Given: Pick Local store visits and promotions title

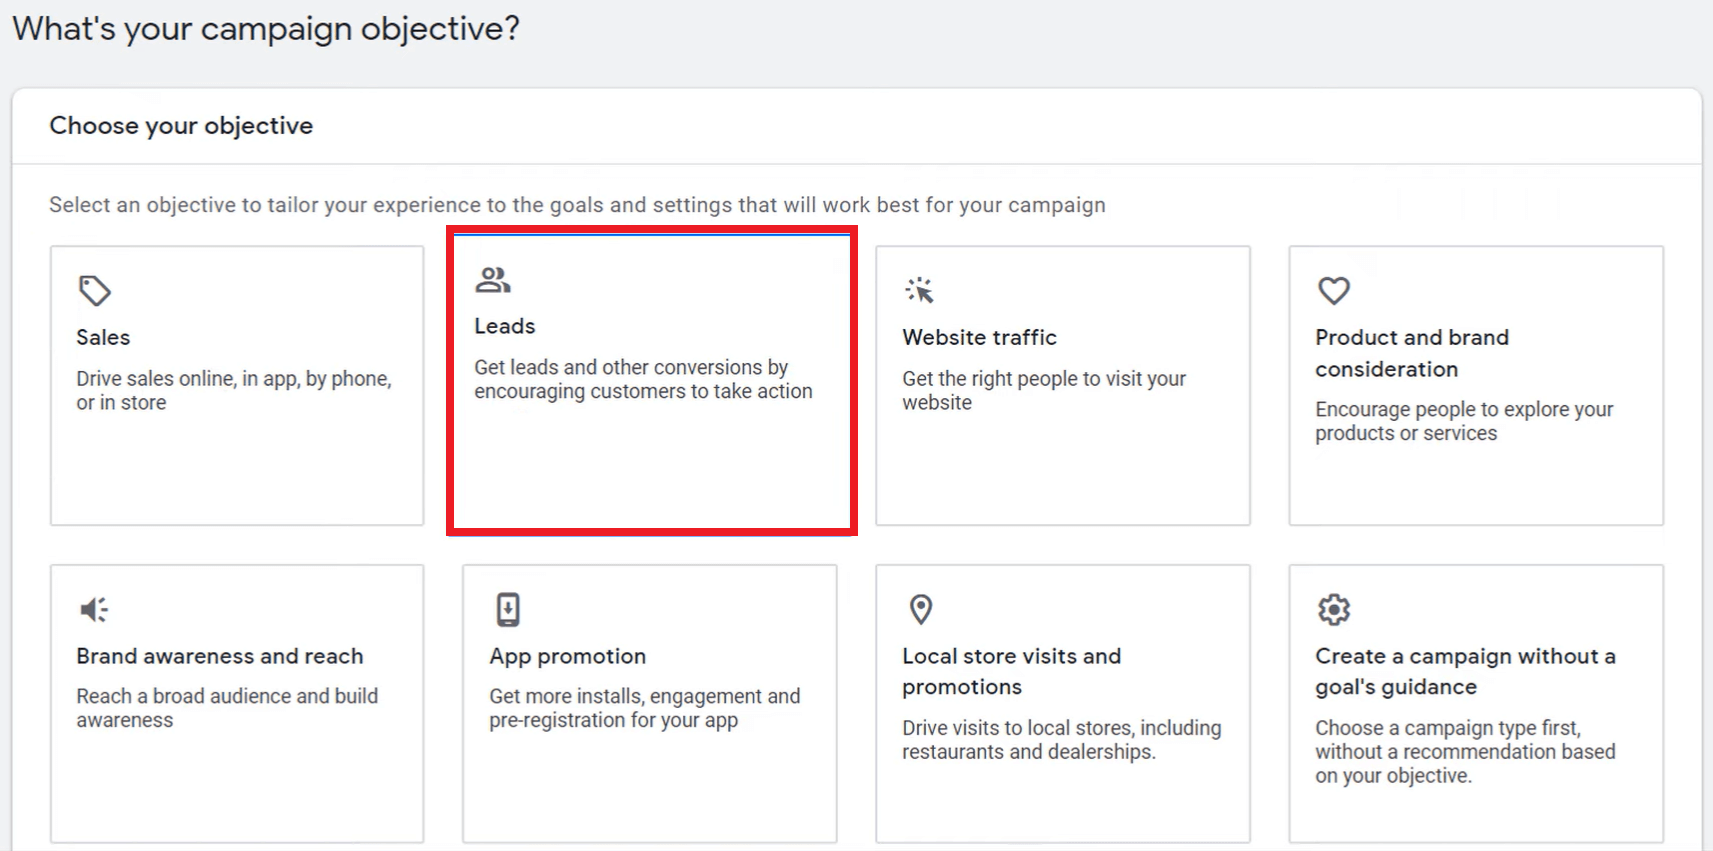Looking at the screenshot, I should 1011,672.
